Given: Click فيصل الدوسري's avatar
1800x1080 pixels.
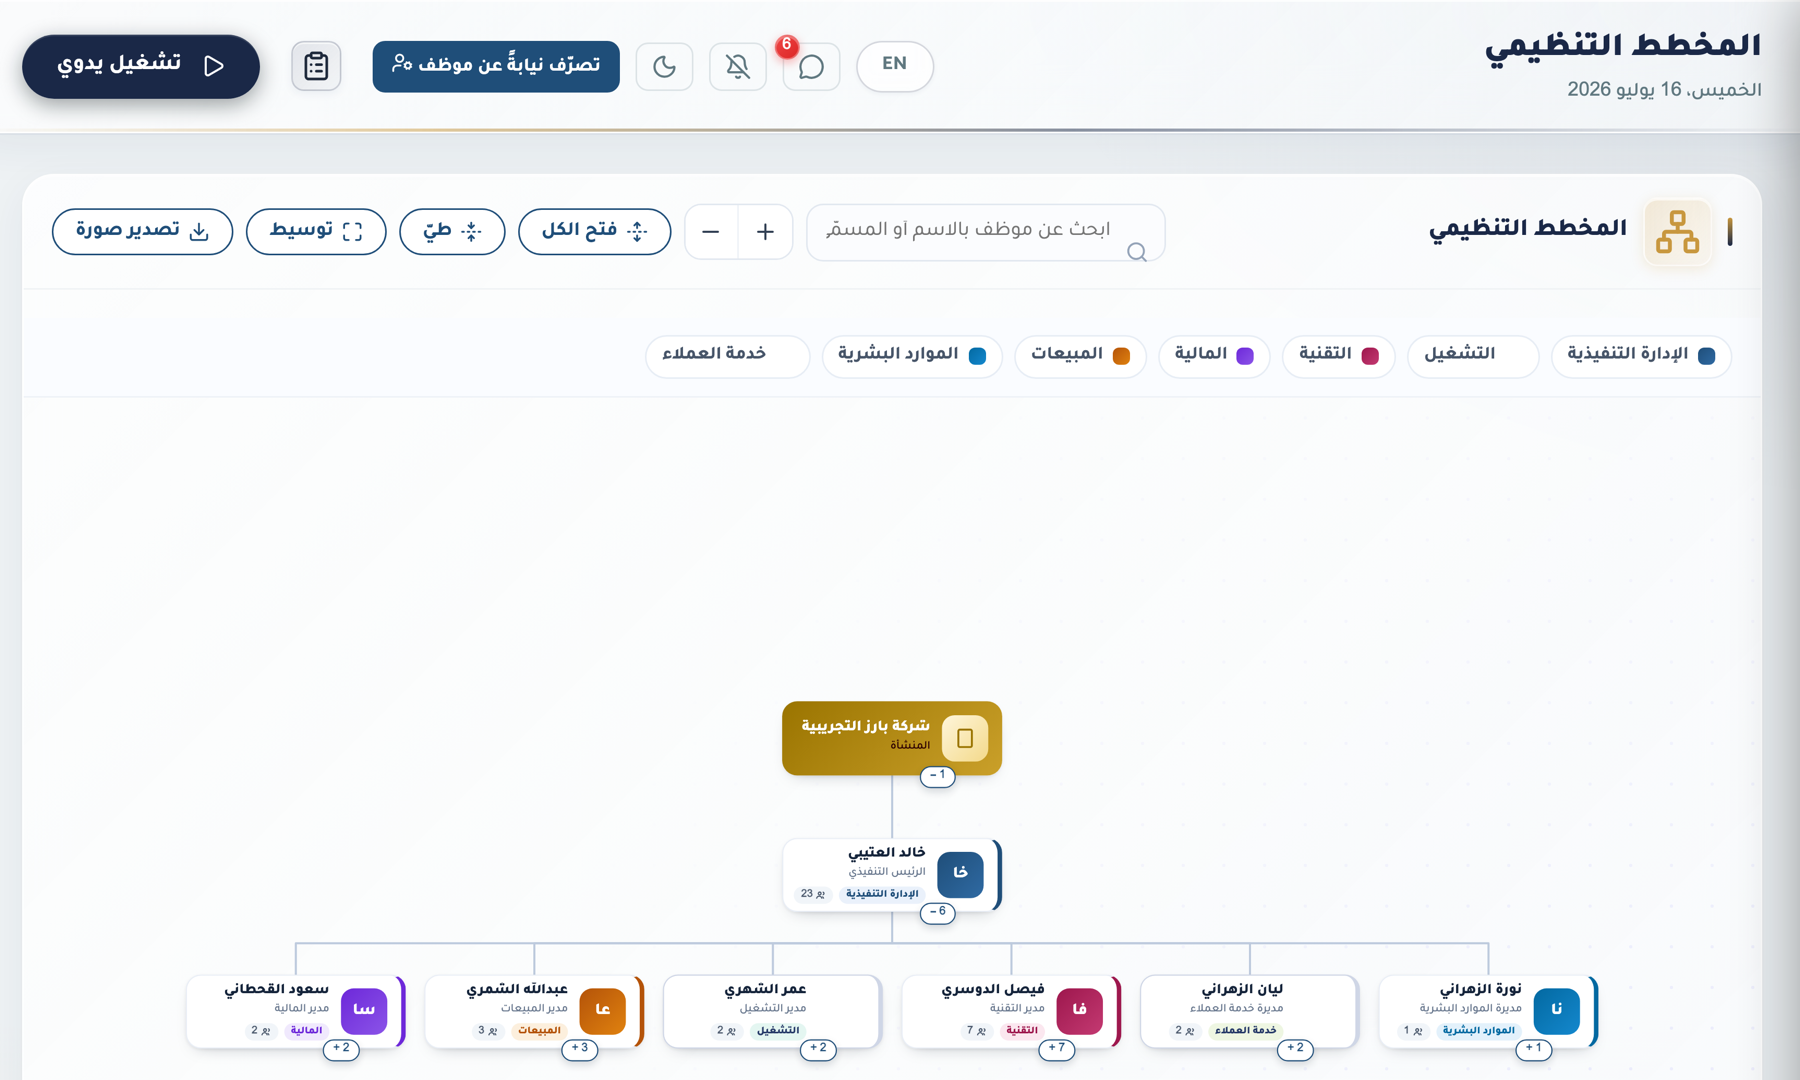Looking at the screenshot, I should [1079, 1011].
